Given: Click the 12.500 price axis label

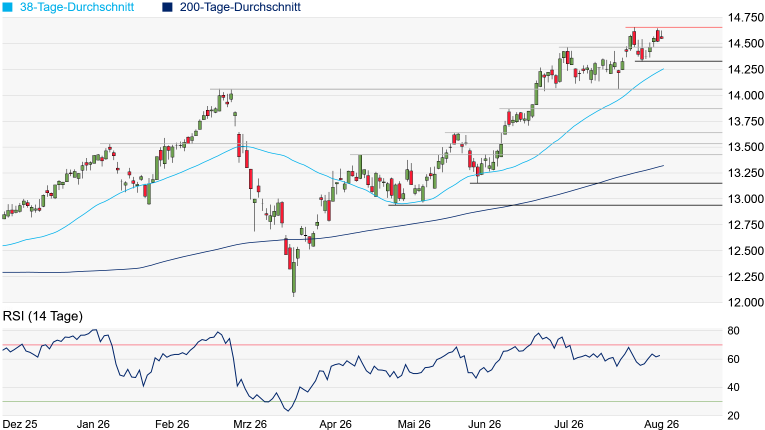Looking at the screenshot, I should point(745,250).
